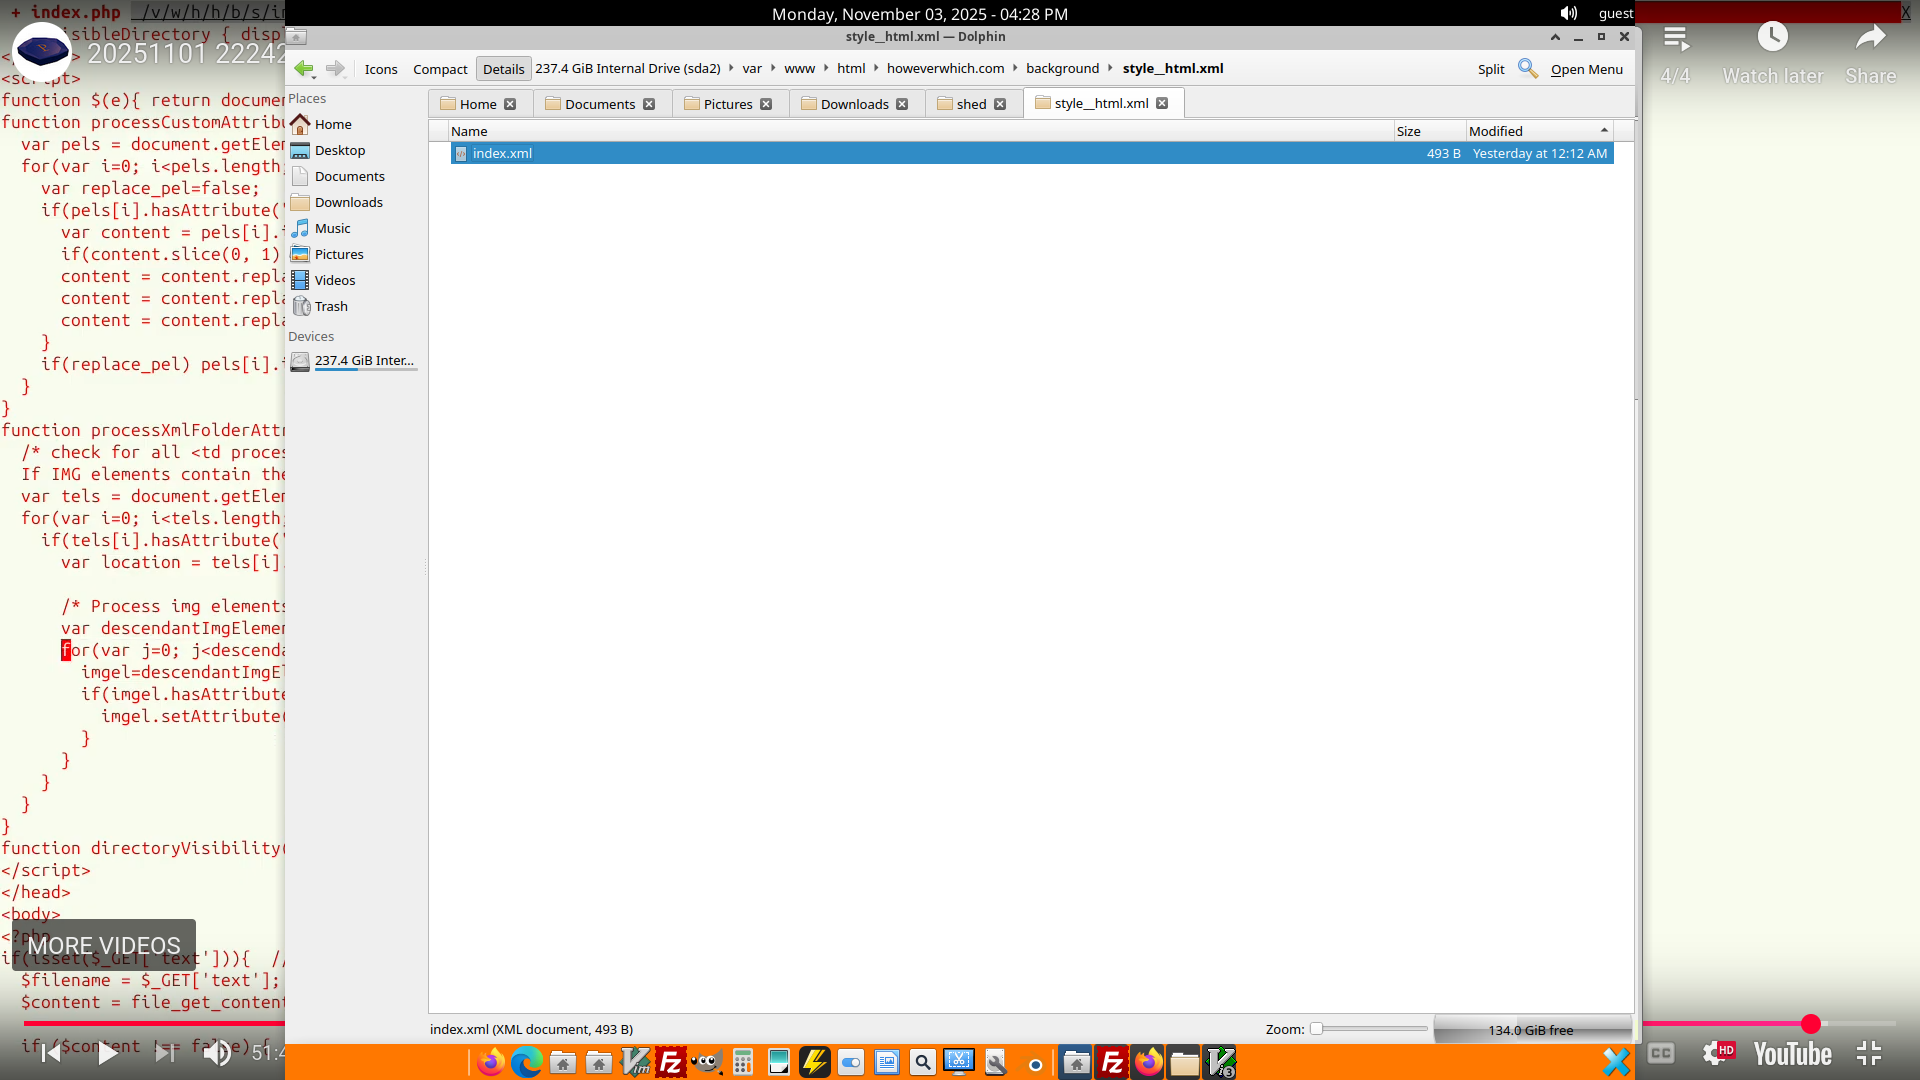Launch Microsoft Edge from the taskbar
This screenshot has height=1080, width=1920.
526,1063
